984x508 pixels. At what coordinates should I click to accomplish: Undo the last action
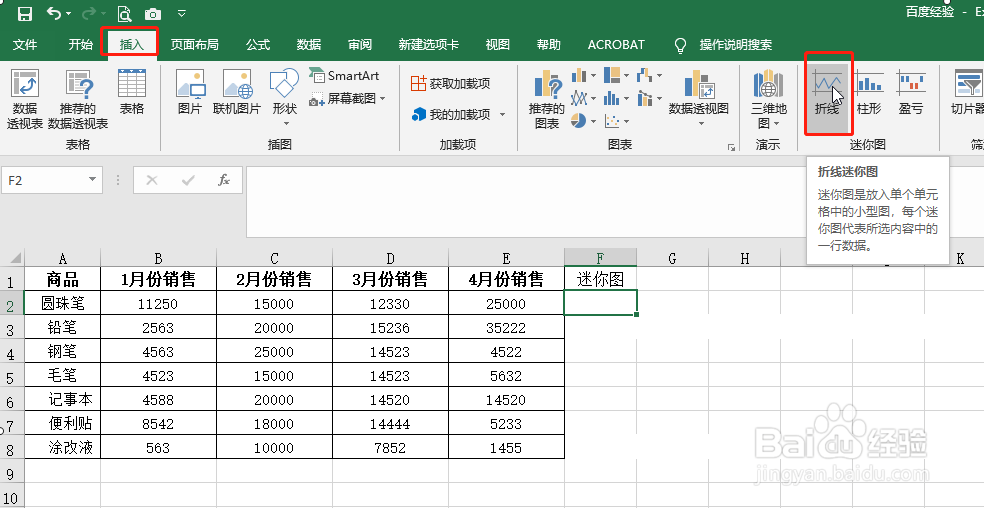[55, 13]
